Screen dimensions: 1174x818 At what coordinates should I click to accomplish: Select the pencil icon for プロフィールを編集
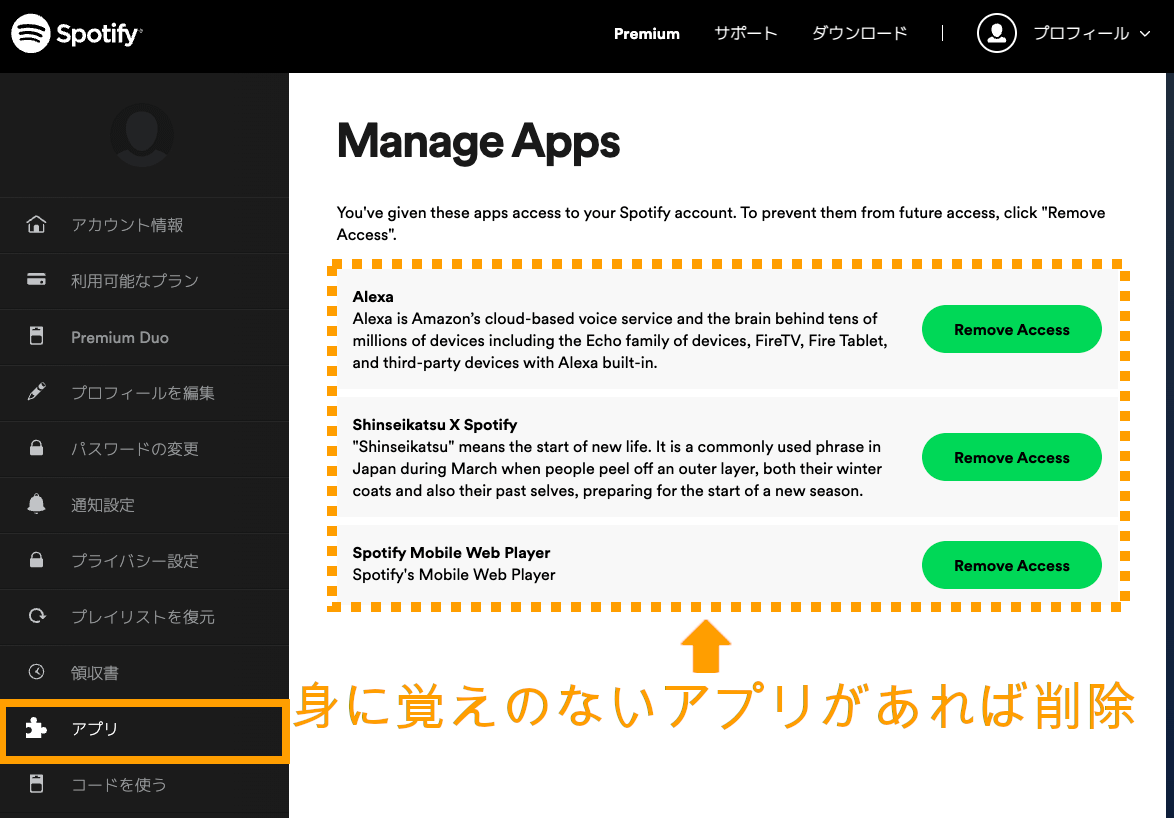(x=38, y=393)
